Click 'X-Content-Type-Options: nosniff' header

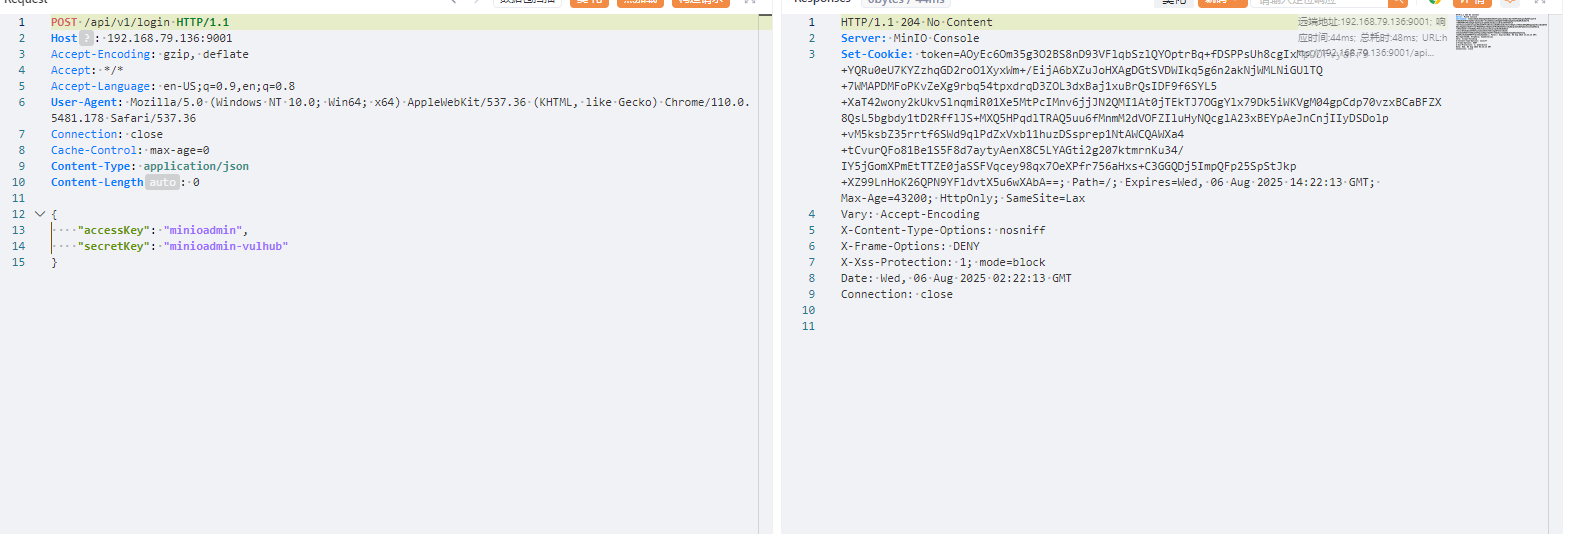coord(943,230)
